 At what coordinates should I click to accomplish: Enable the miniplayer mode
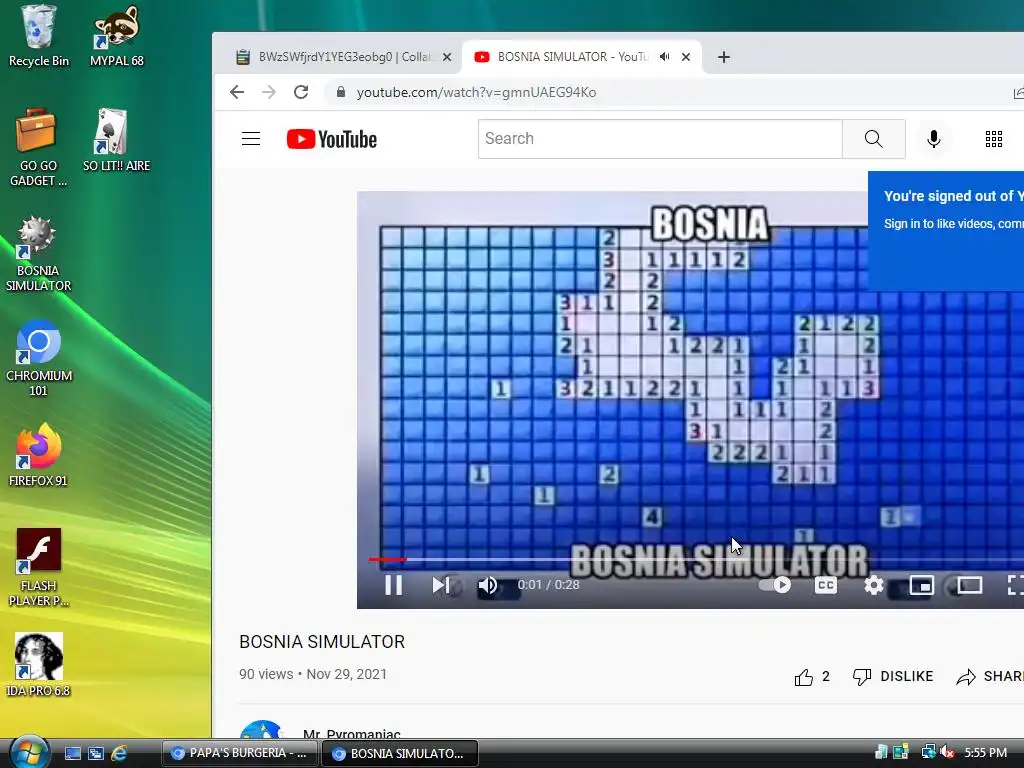pyautogui.click(x=921, y=585)
